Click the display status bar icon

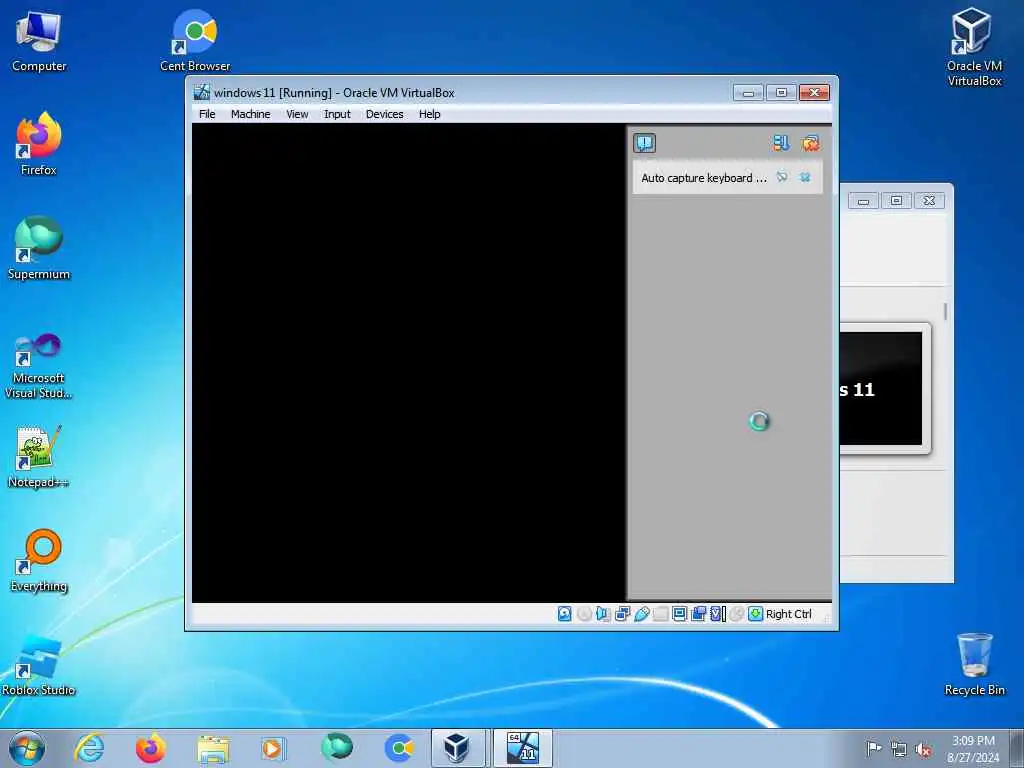pyautogui.click(x=679, y=614)
